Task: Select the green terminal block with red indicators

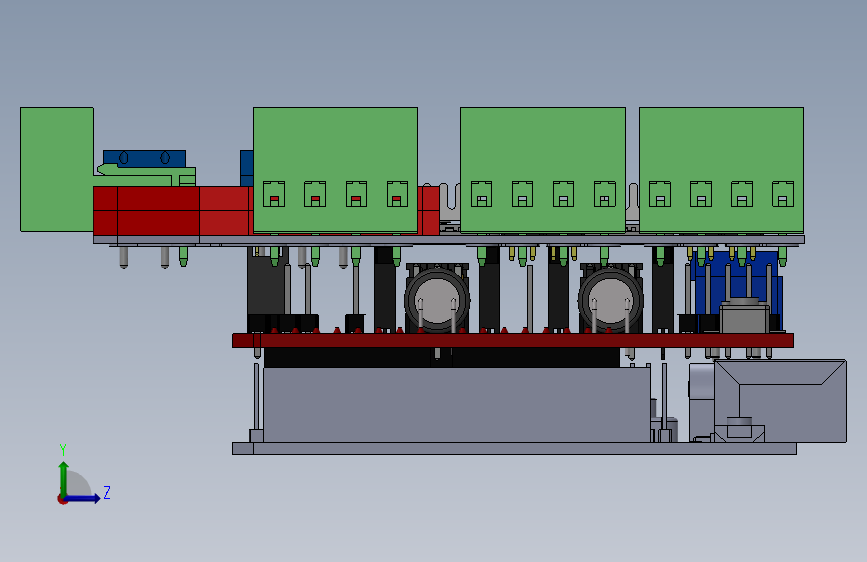Action: click(335, 169)
